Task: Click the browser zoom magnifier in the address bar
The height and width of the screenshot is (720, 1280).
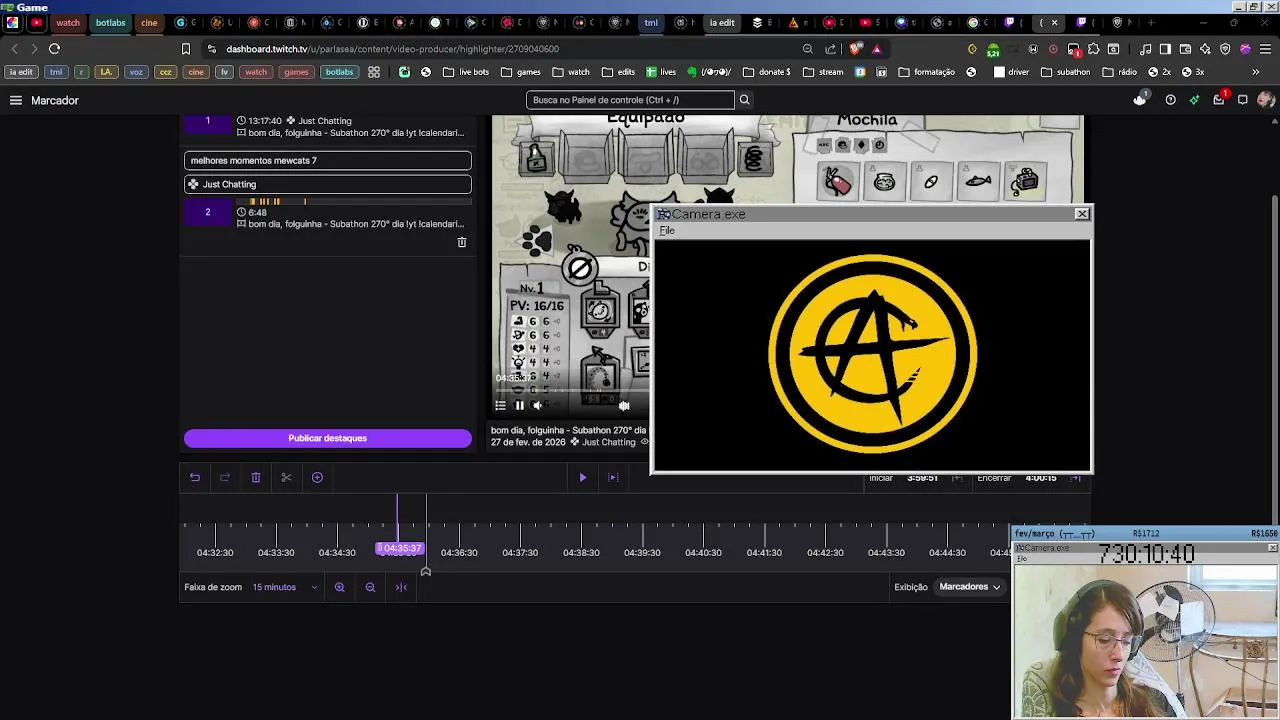Action: coord(808,49)
